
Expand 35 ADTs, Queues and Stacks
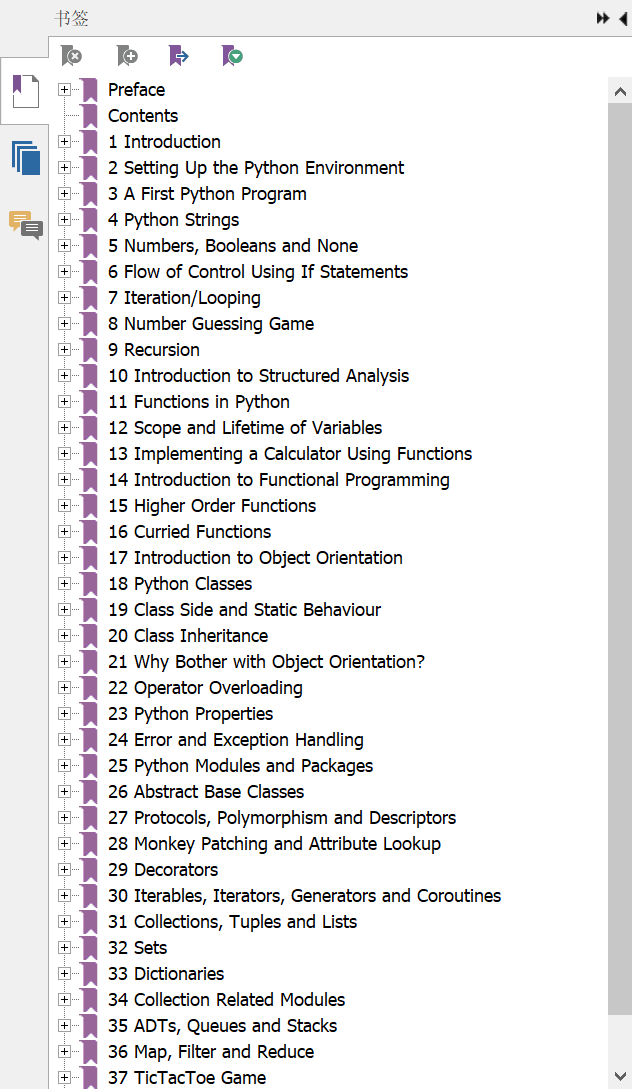(65, 1025)
